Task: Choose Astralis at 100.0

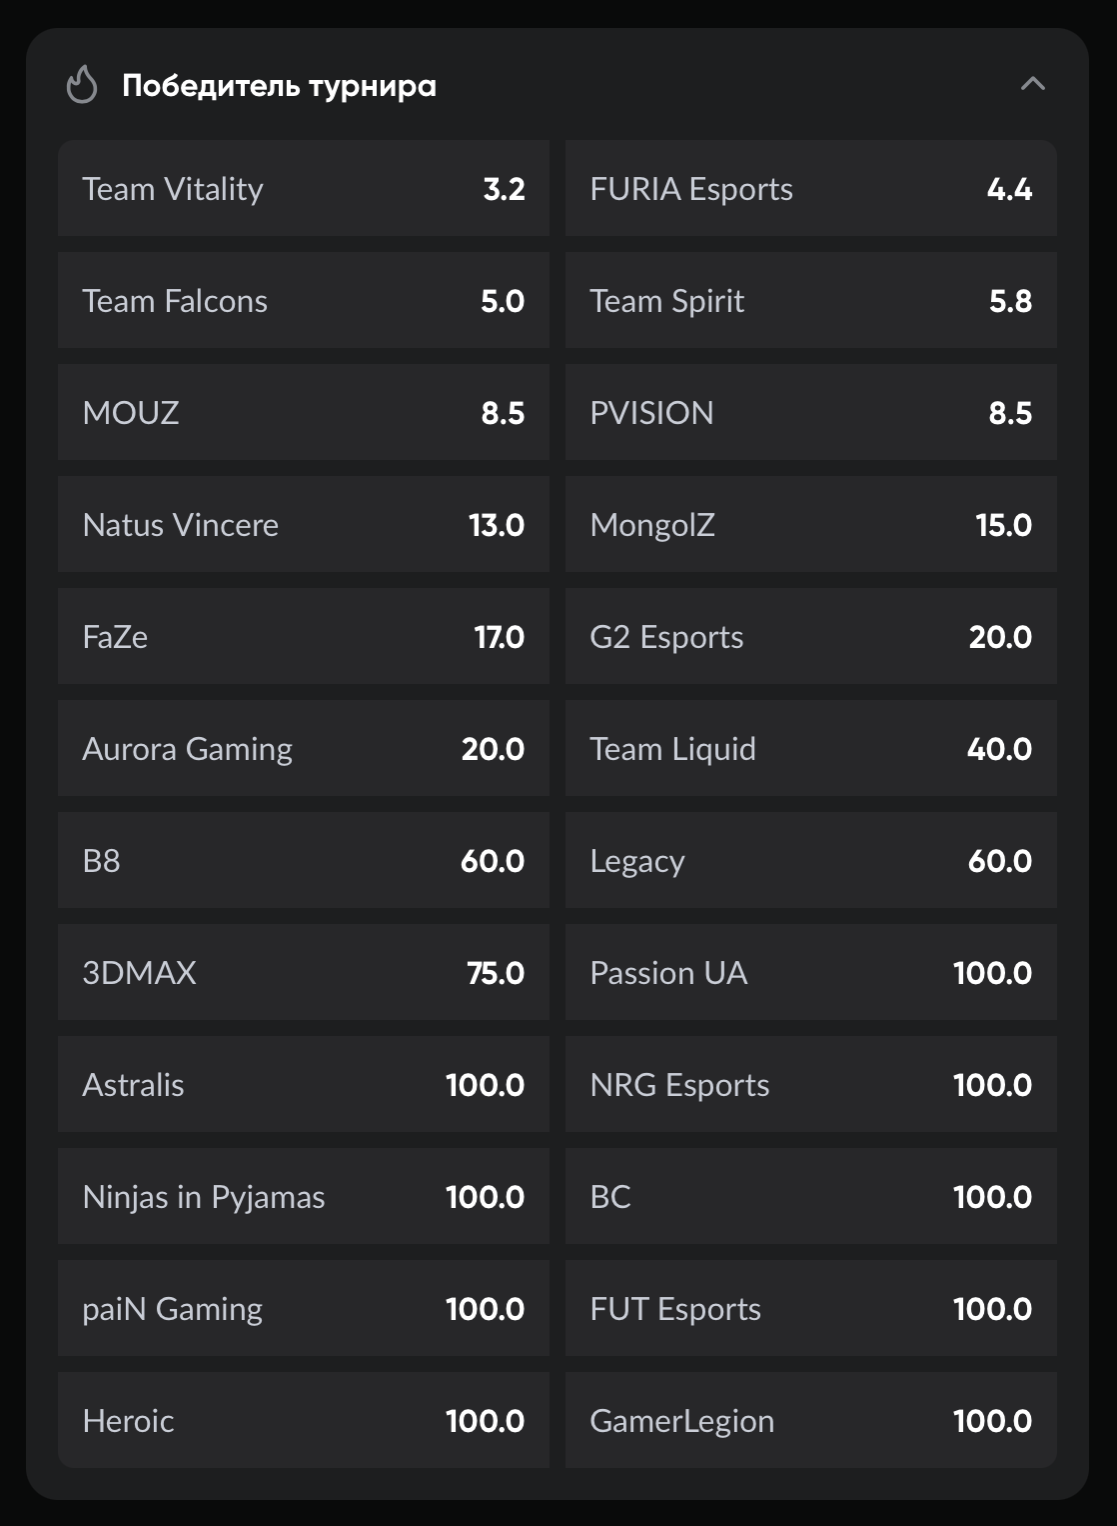Action: coord(303,1085)
